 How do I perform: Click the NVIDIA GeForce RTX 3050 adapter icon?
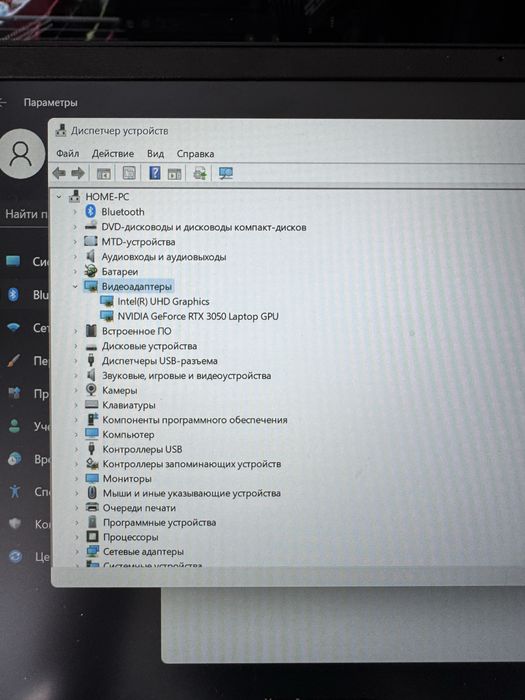point(107,316)
